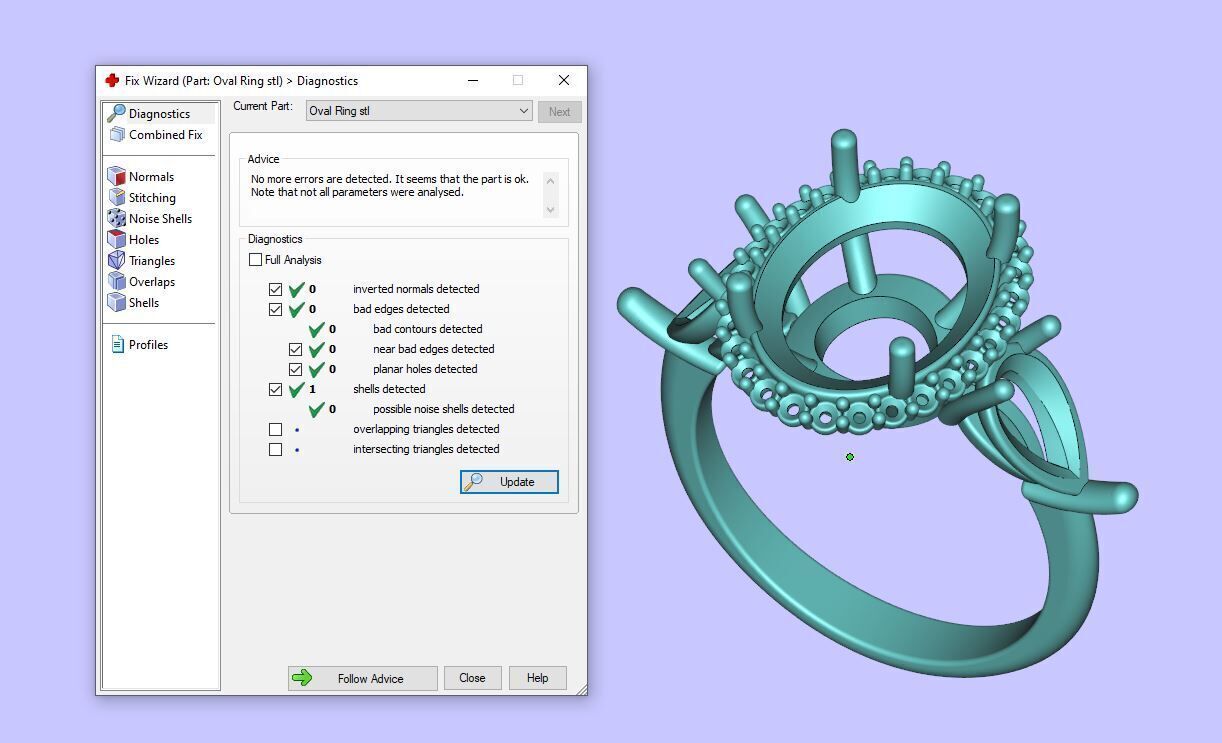
Task: Uncheck planar holes detected checkbox
Action: [x=295, y=369]
